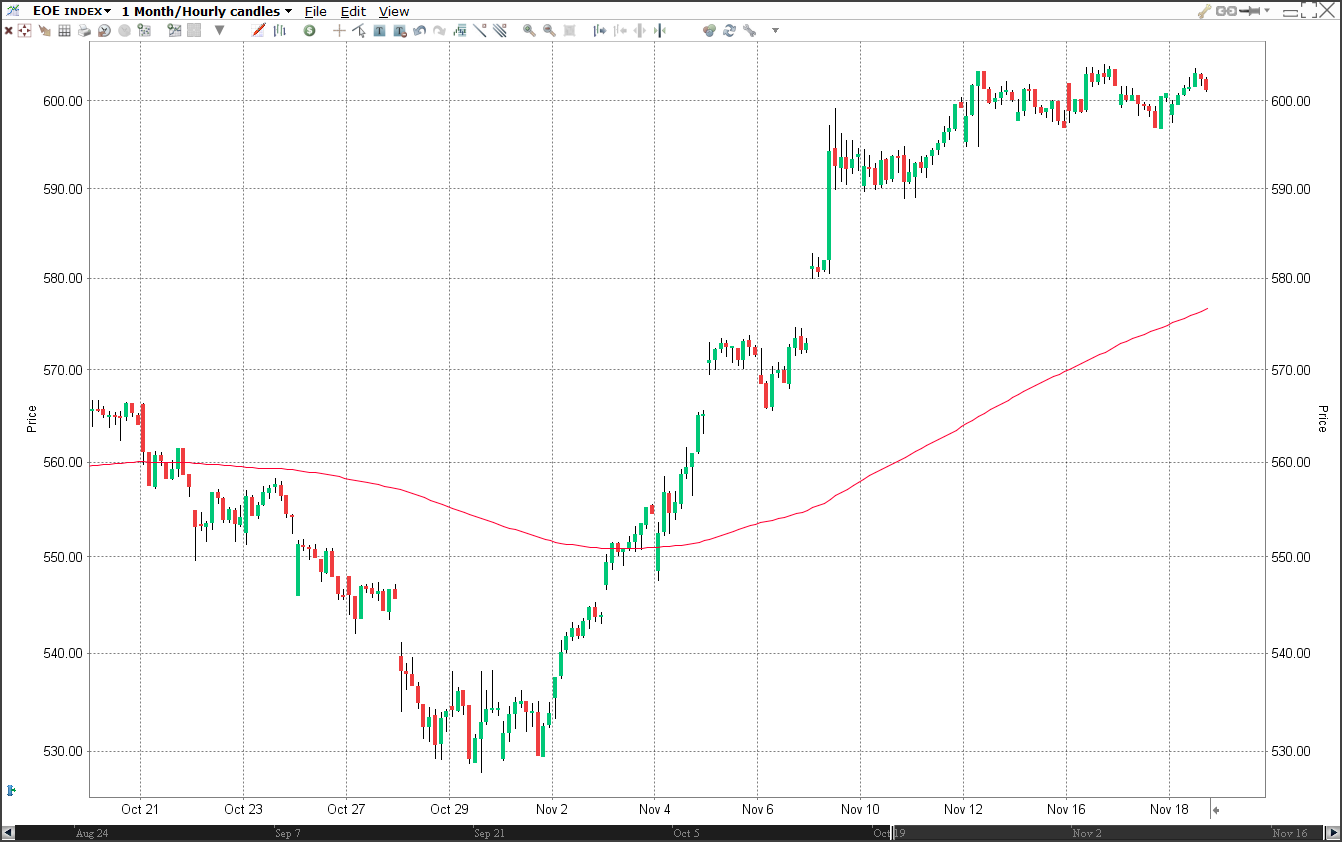1342x842 pixels.
Task: Click the green dollar sign icon
Action: point(309,31)
